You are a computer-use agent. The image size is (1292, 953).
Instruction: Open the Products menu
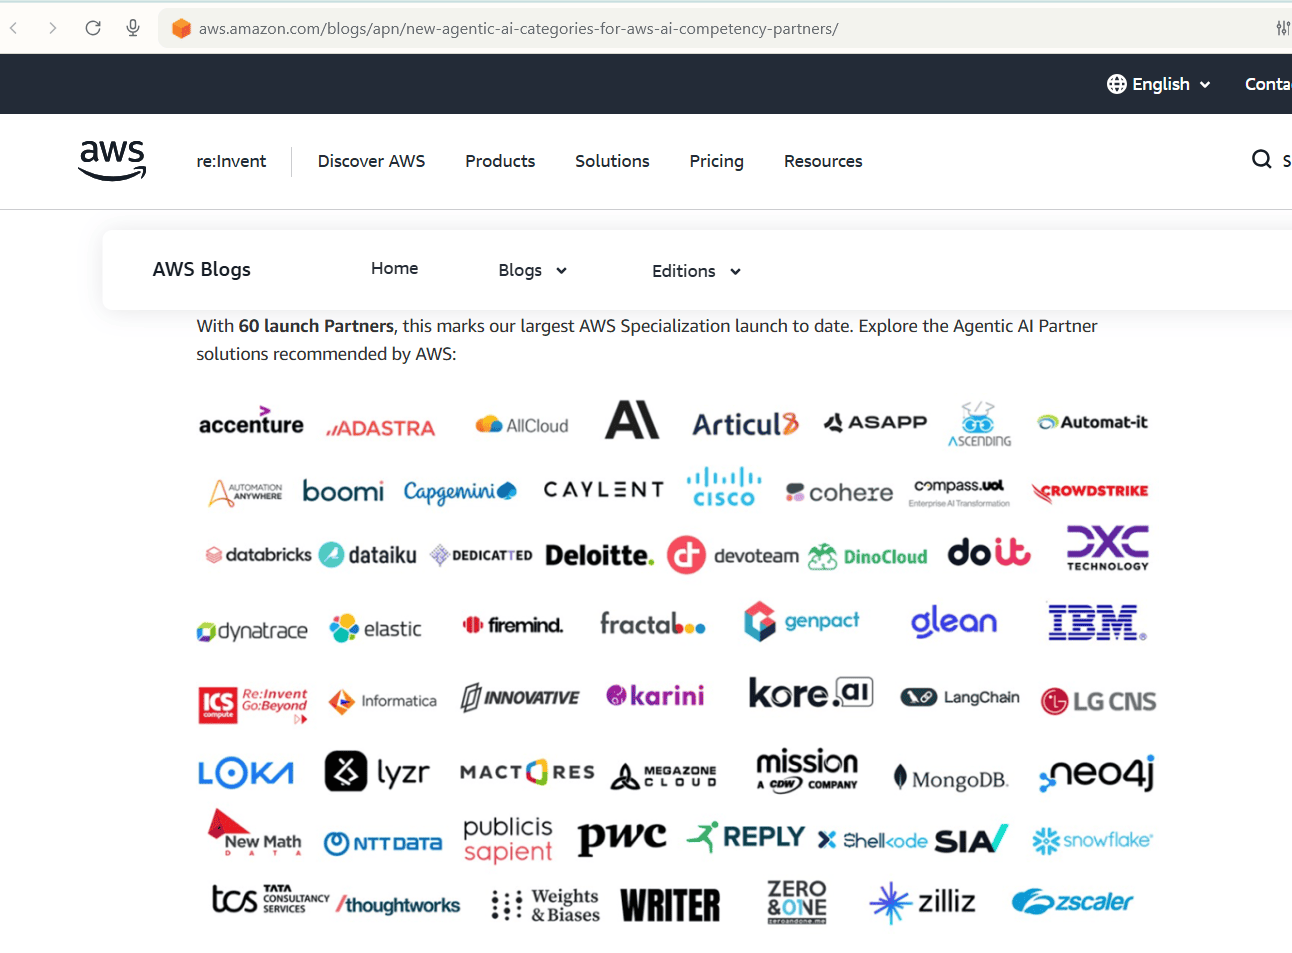click(x=500, y=161)
